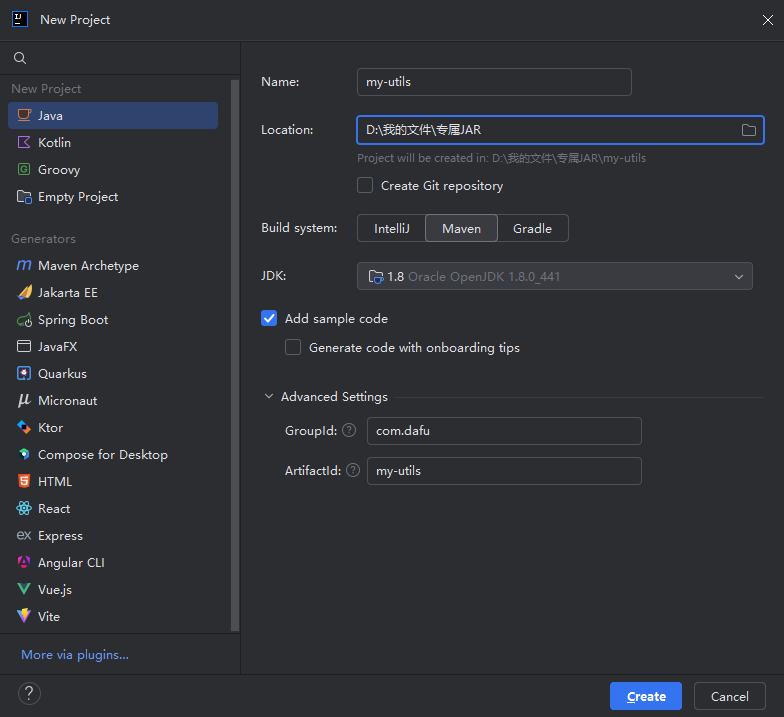Click the project Name field
The image size is (784, 717).
pos(494,82)
